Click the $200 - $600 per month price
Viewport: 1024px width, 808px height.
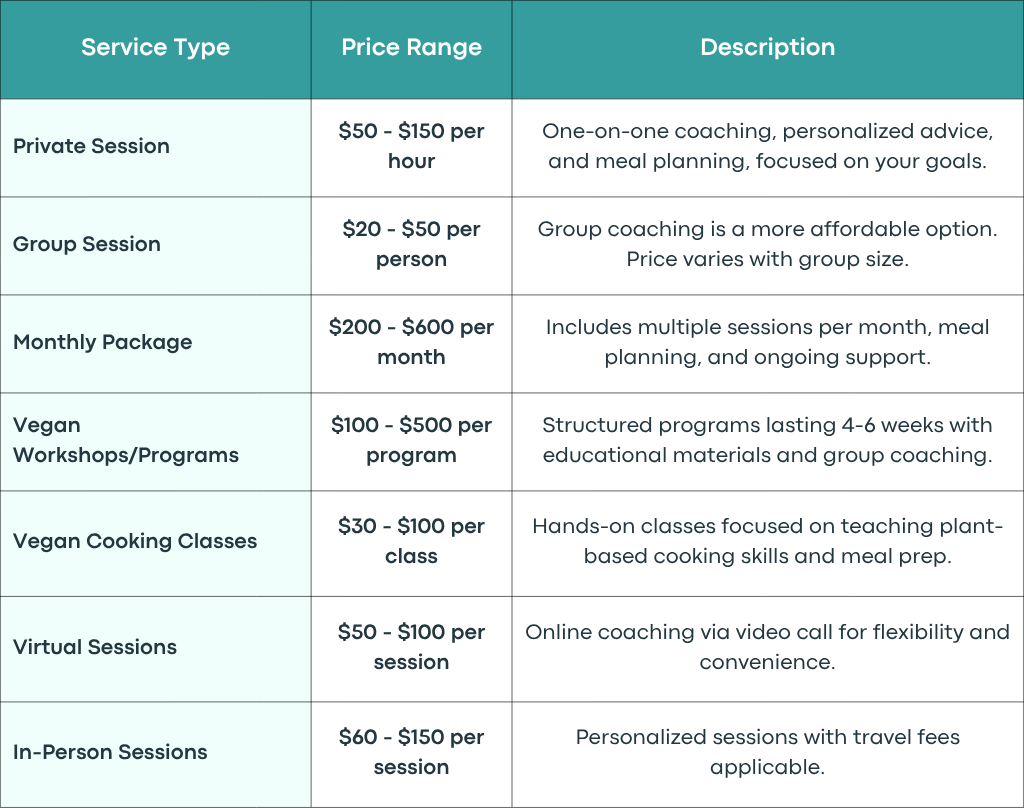pos(411,342)
